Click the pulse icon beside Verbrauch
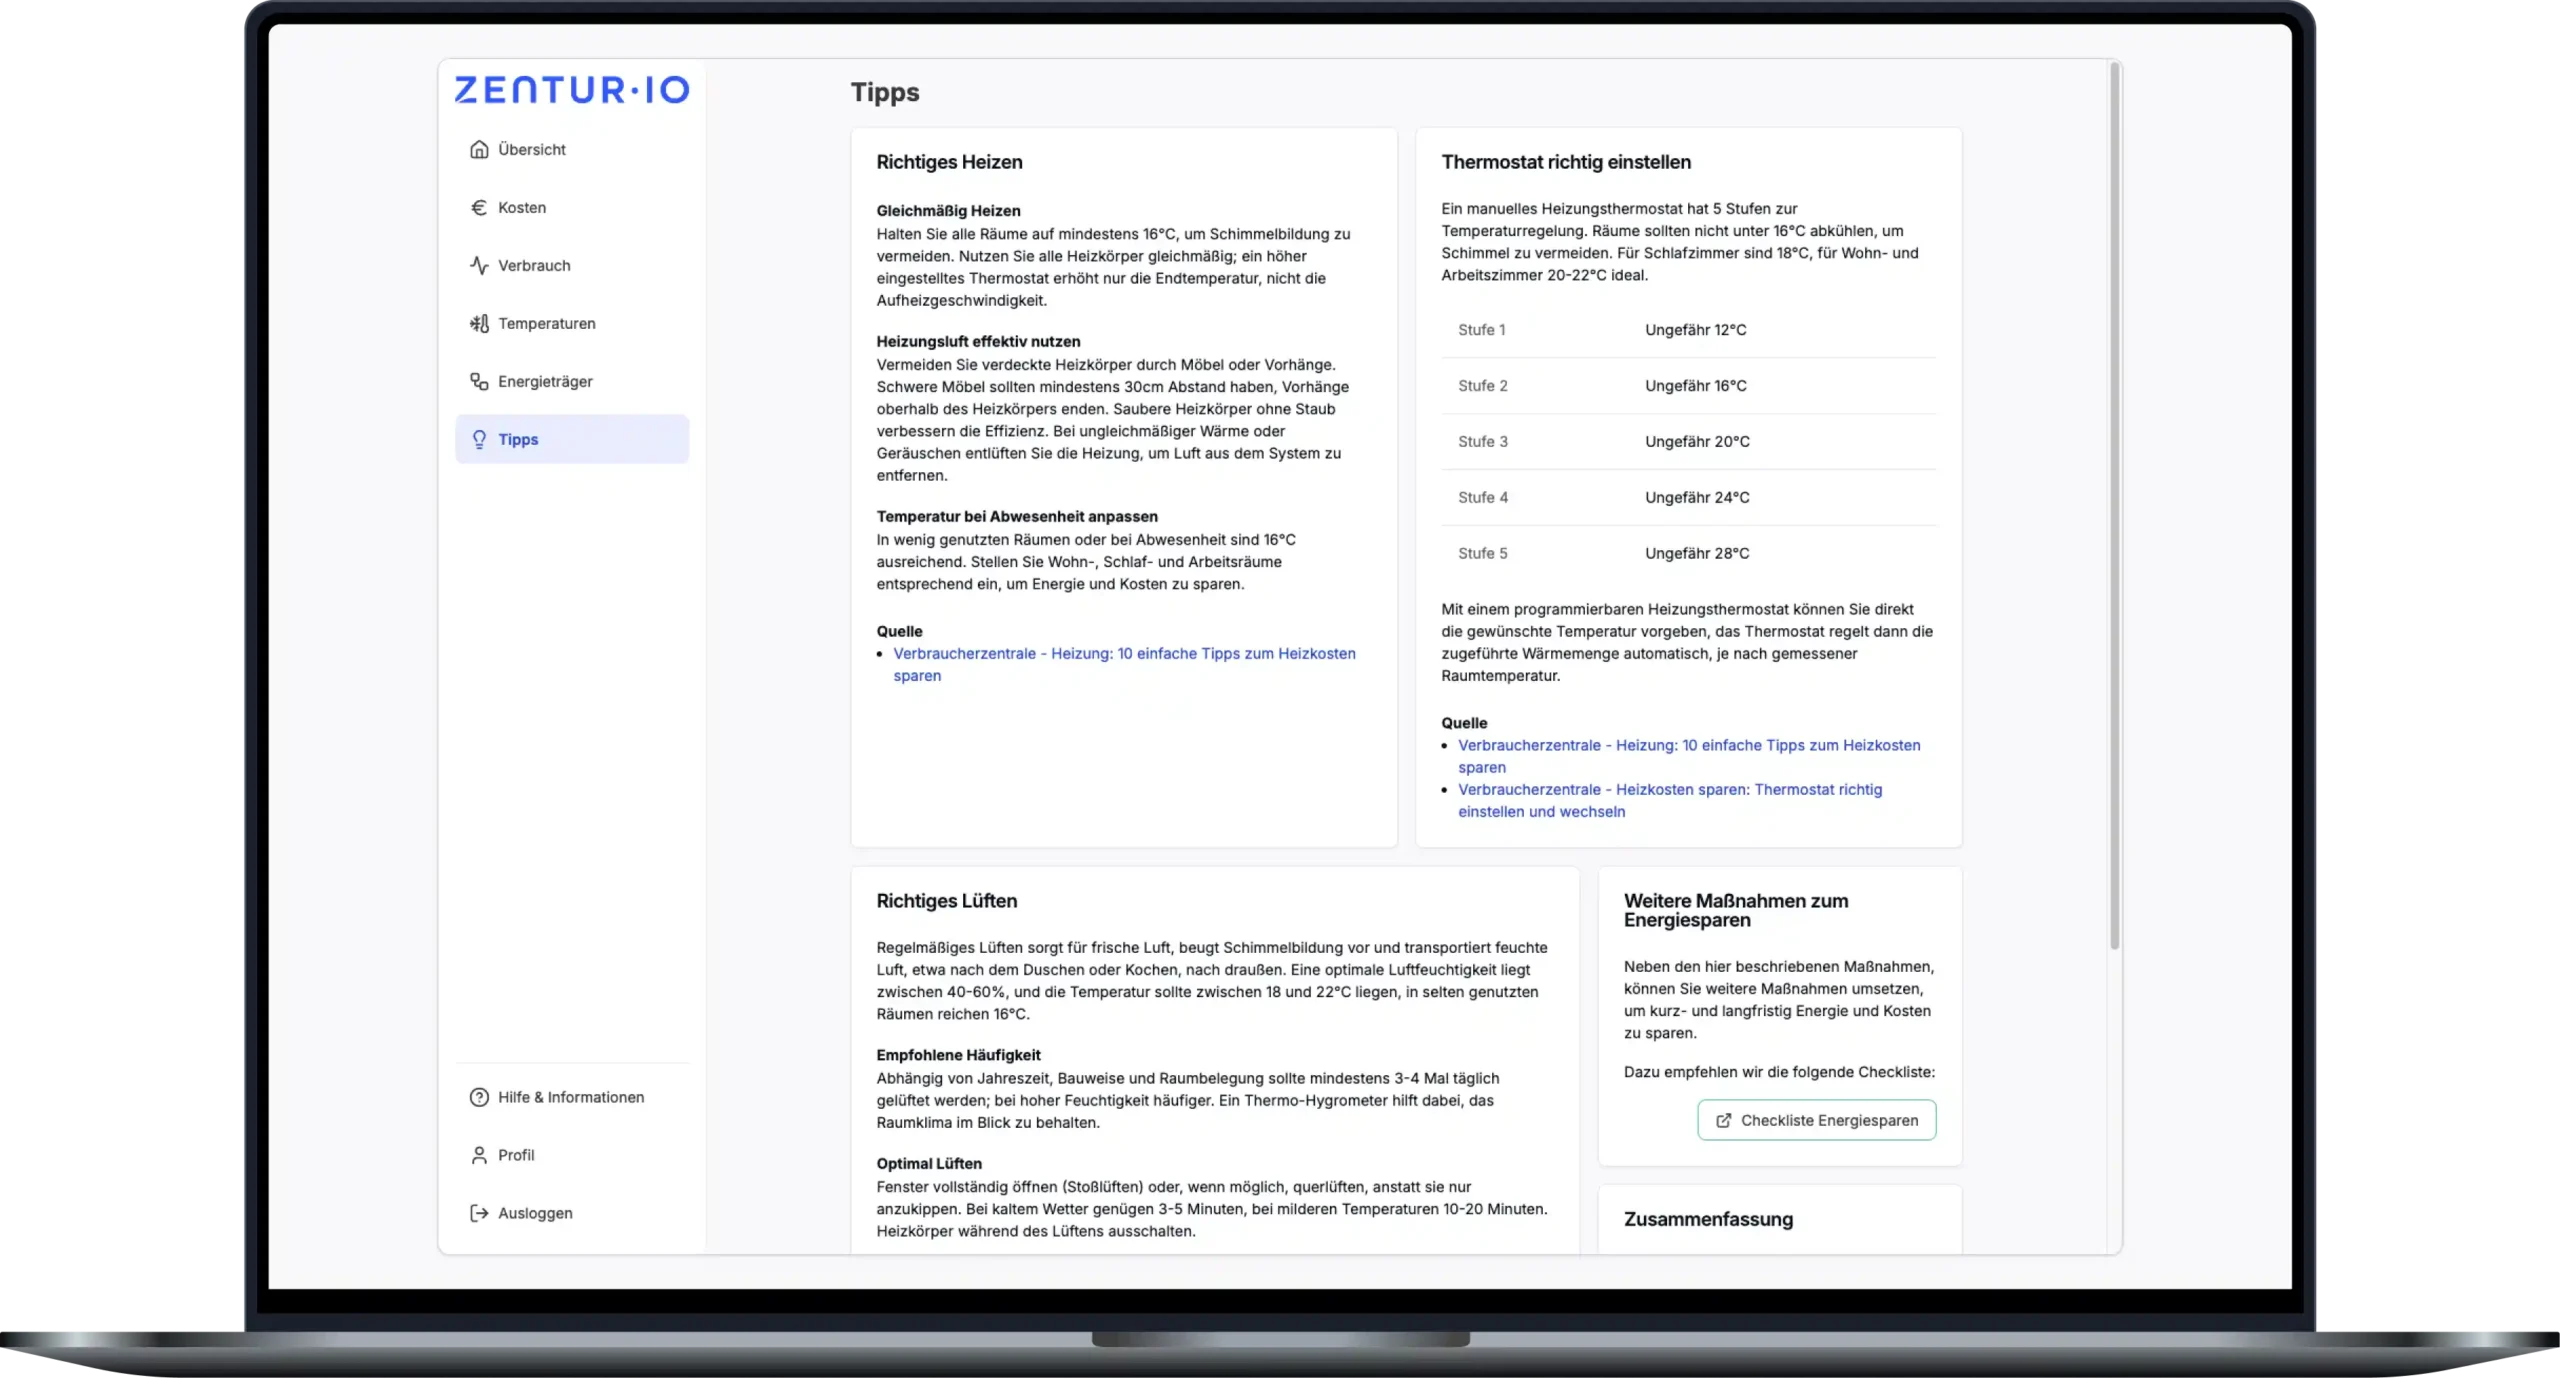2560x1378 pixels. pyautogui.click(x=479, y=266)
